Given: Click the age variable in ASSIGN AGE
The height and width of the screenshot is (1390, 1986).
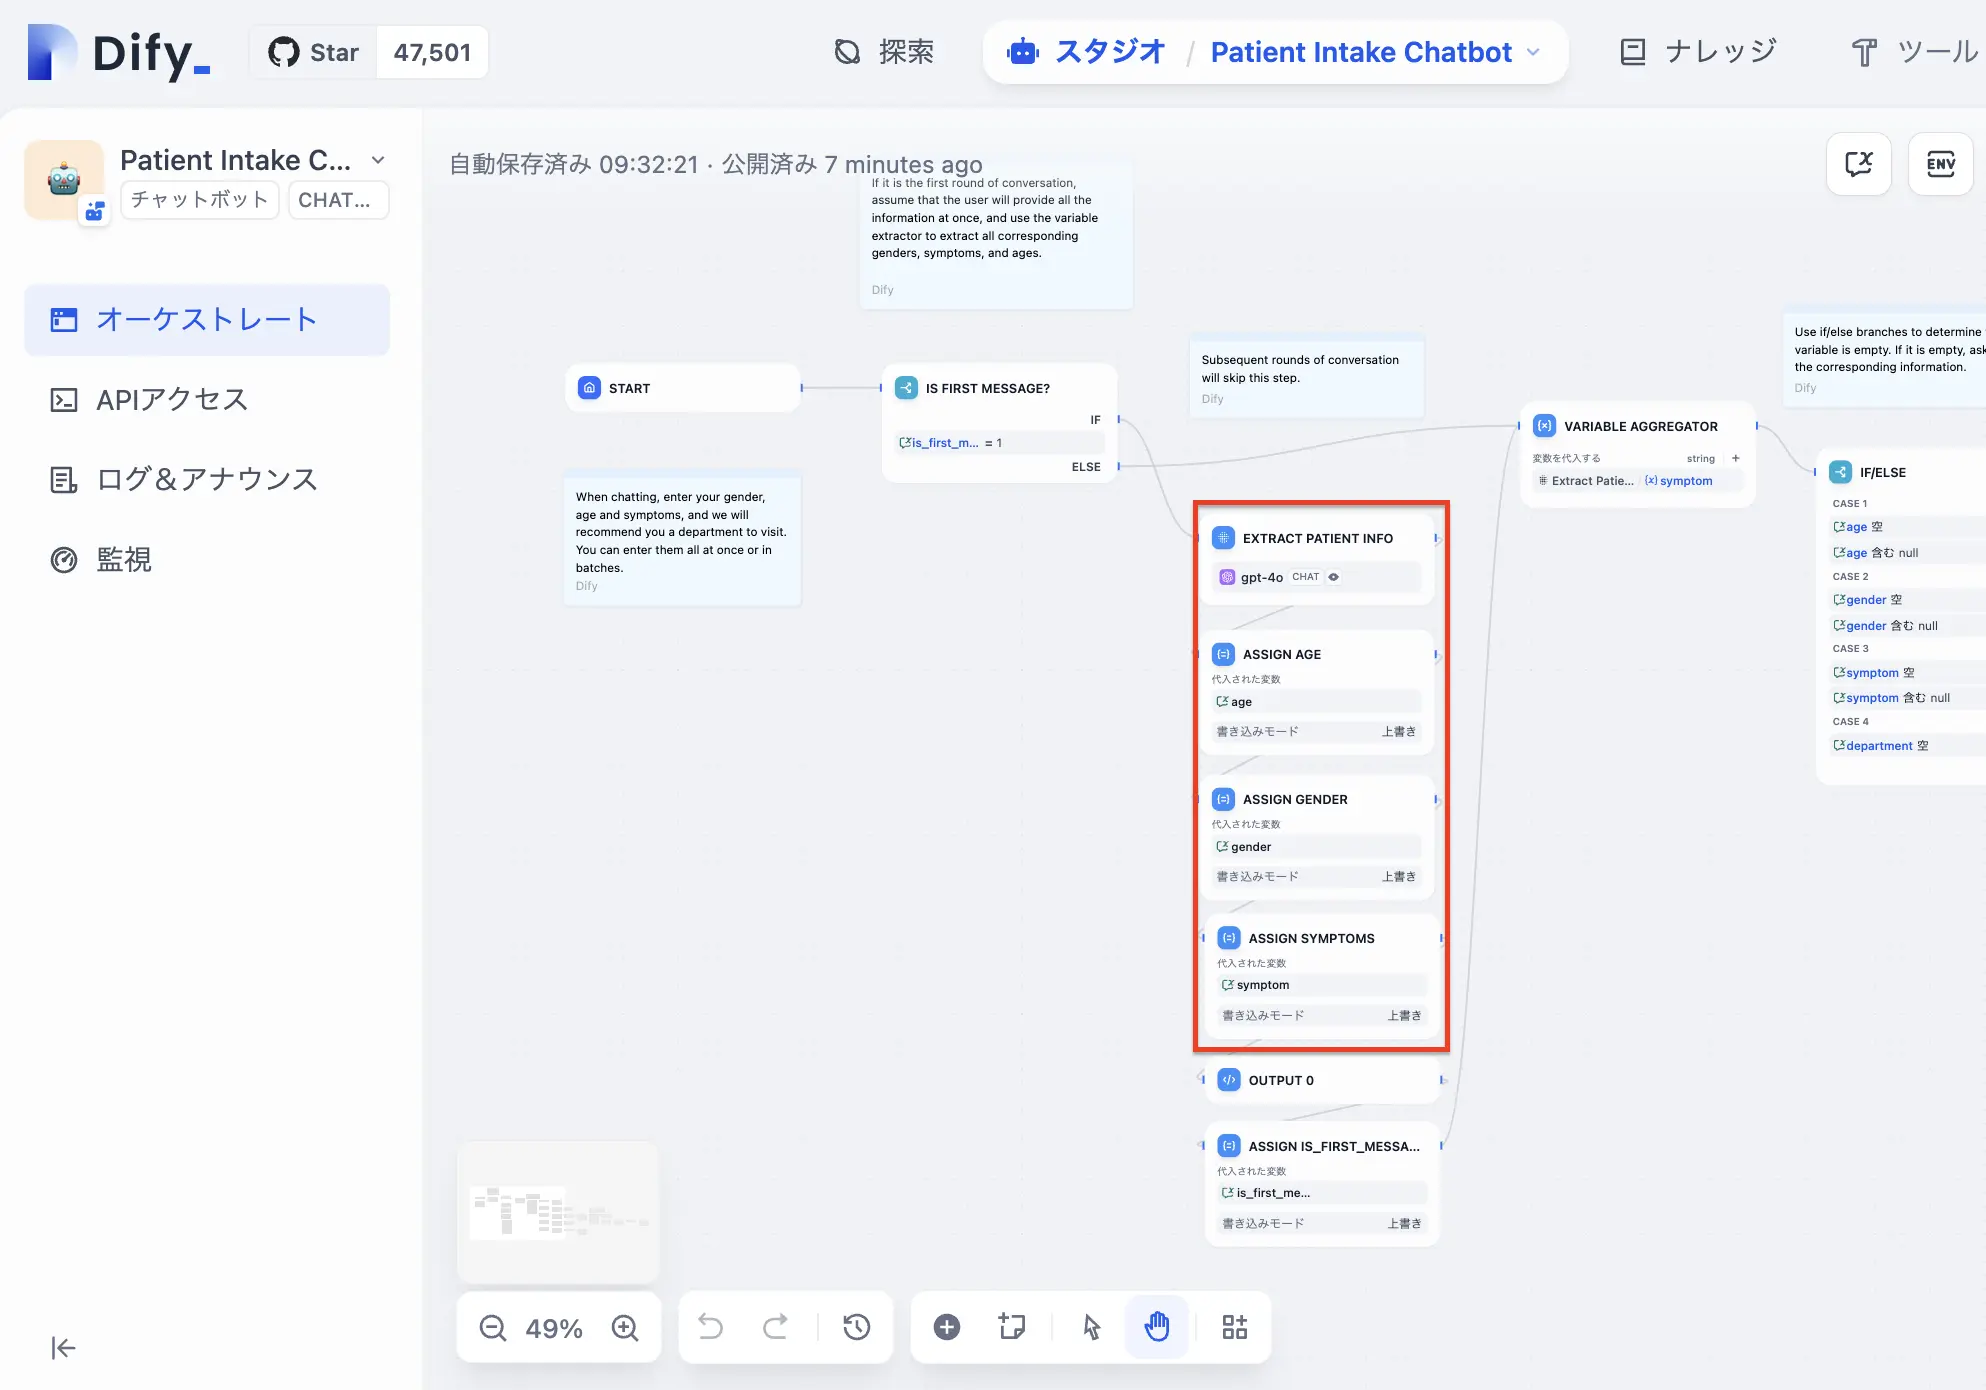Looking at the screenshot, I should coord(1317,702).
